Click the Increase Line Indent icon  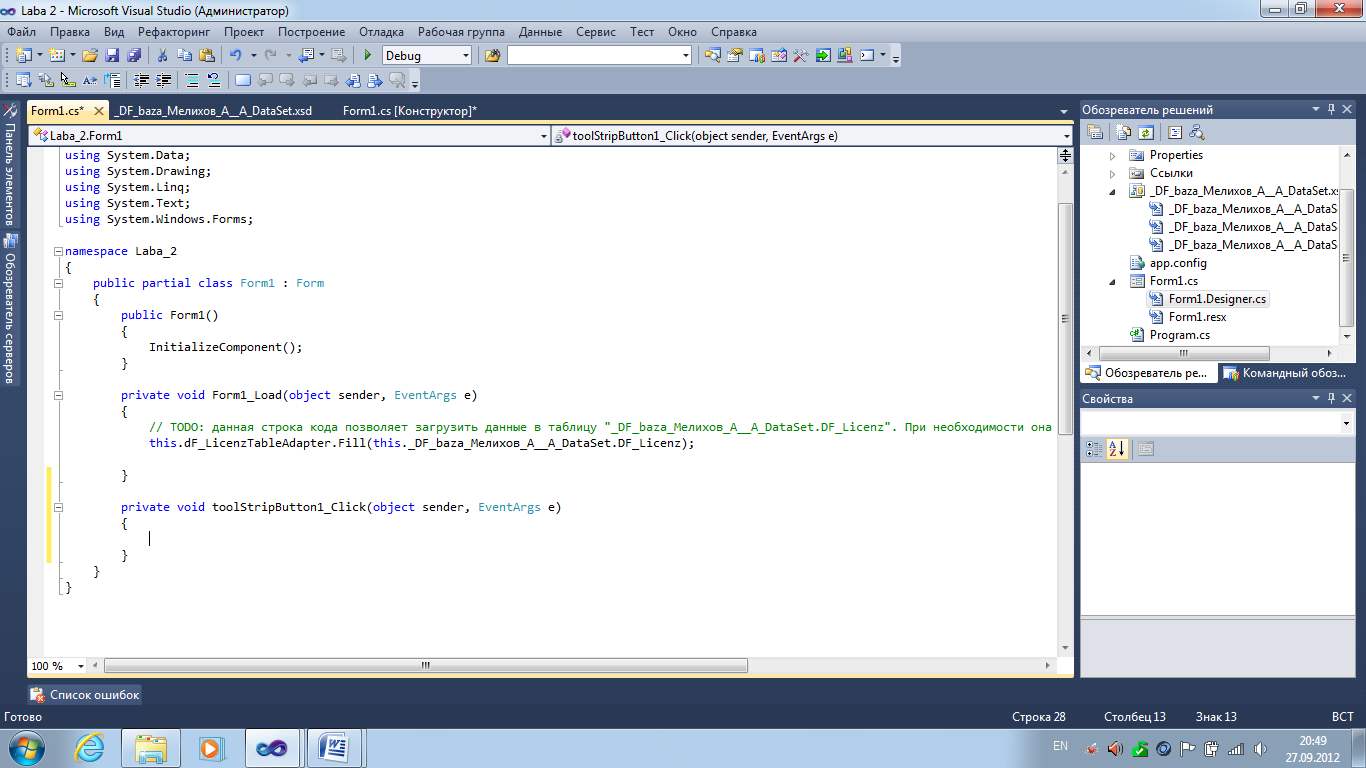point(163,81)
